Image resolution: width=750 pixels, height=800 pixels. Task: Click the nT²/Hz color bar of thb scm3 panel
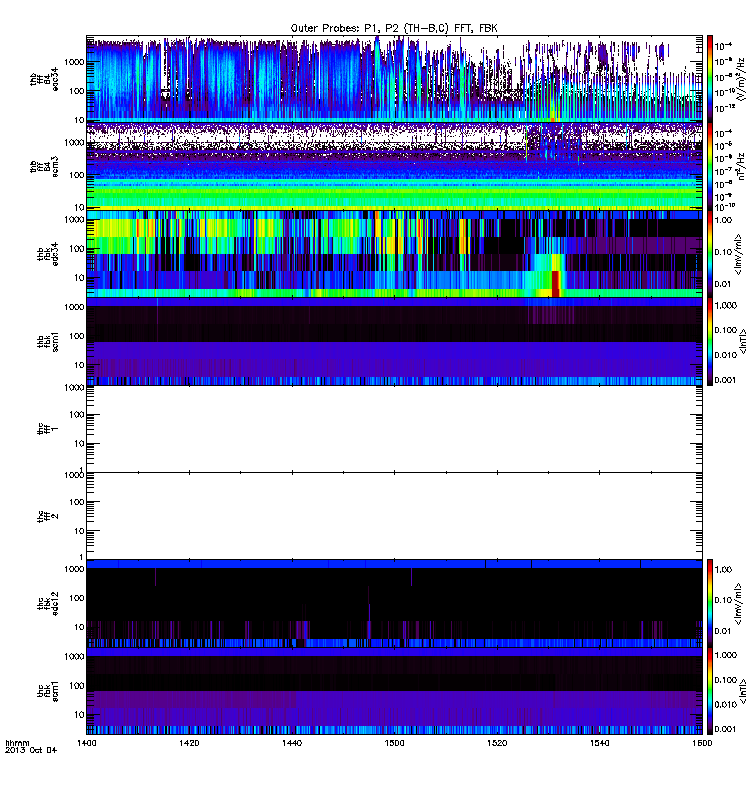click(x=710, y=166)
